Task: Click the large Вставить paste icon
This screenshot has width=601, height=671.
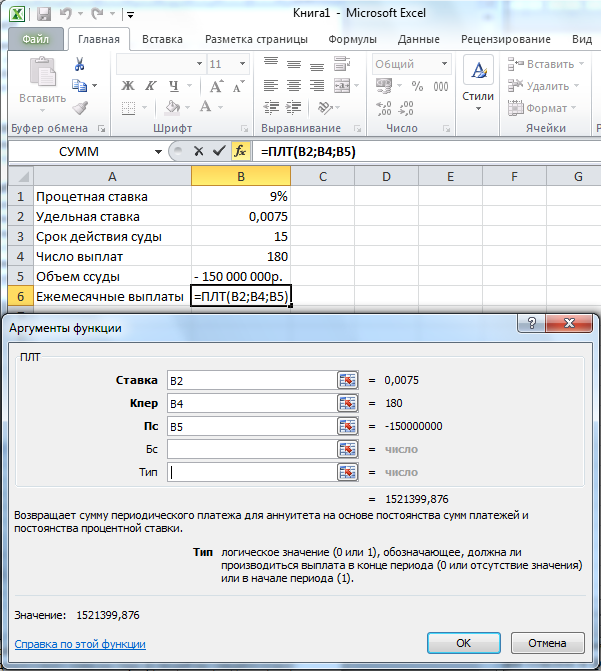Action: click(42, 71)
